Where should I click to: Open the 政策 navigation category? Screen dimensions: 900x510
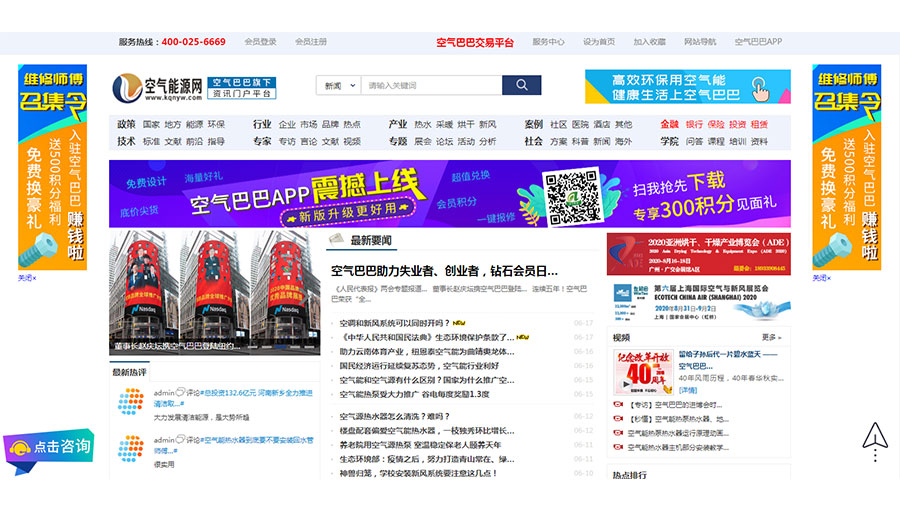click(126, 124)
